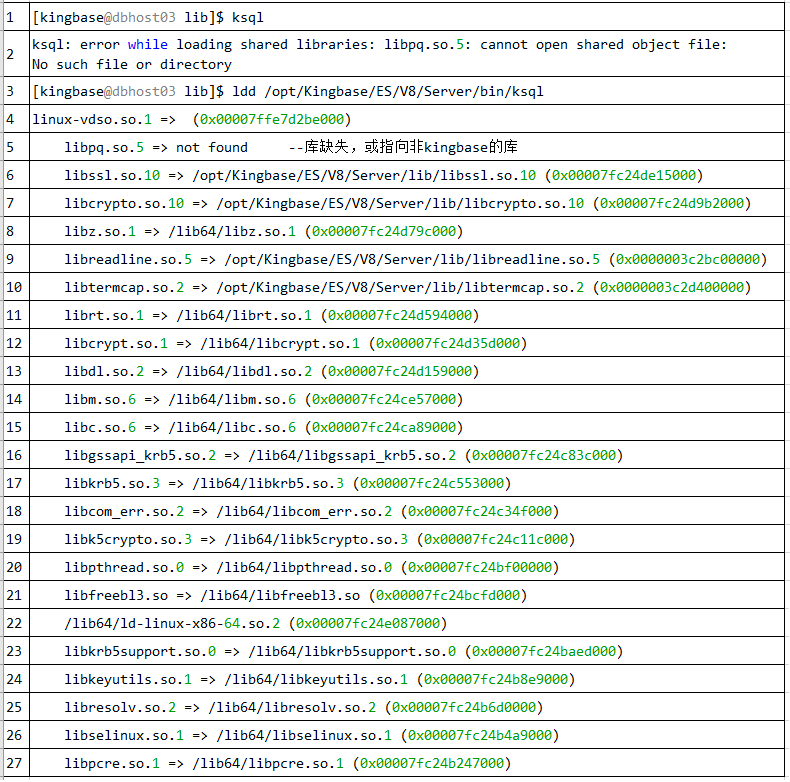Viewport: 790px width, 782px height.
Task: Click the libkrb5support.so.0 line
Action: [344, 651]
